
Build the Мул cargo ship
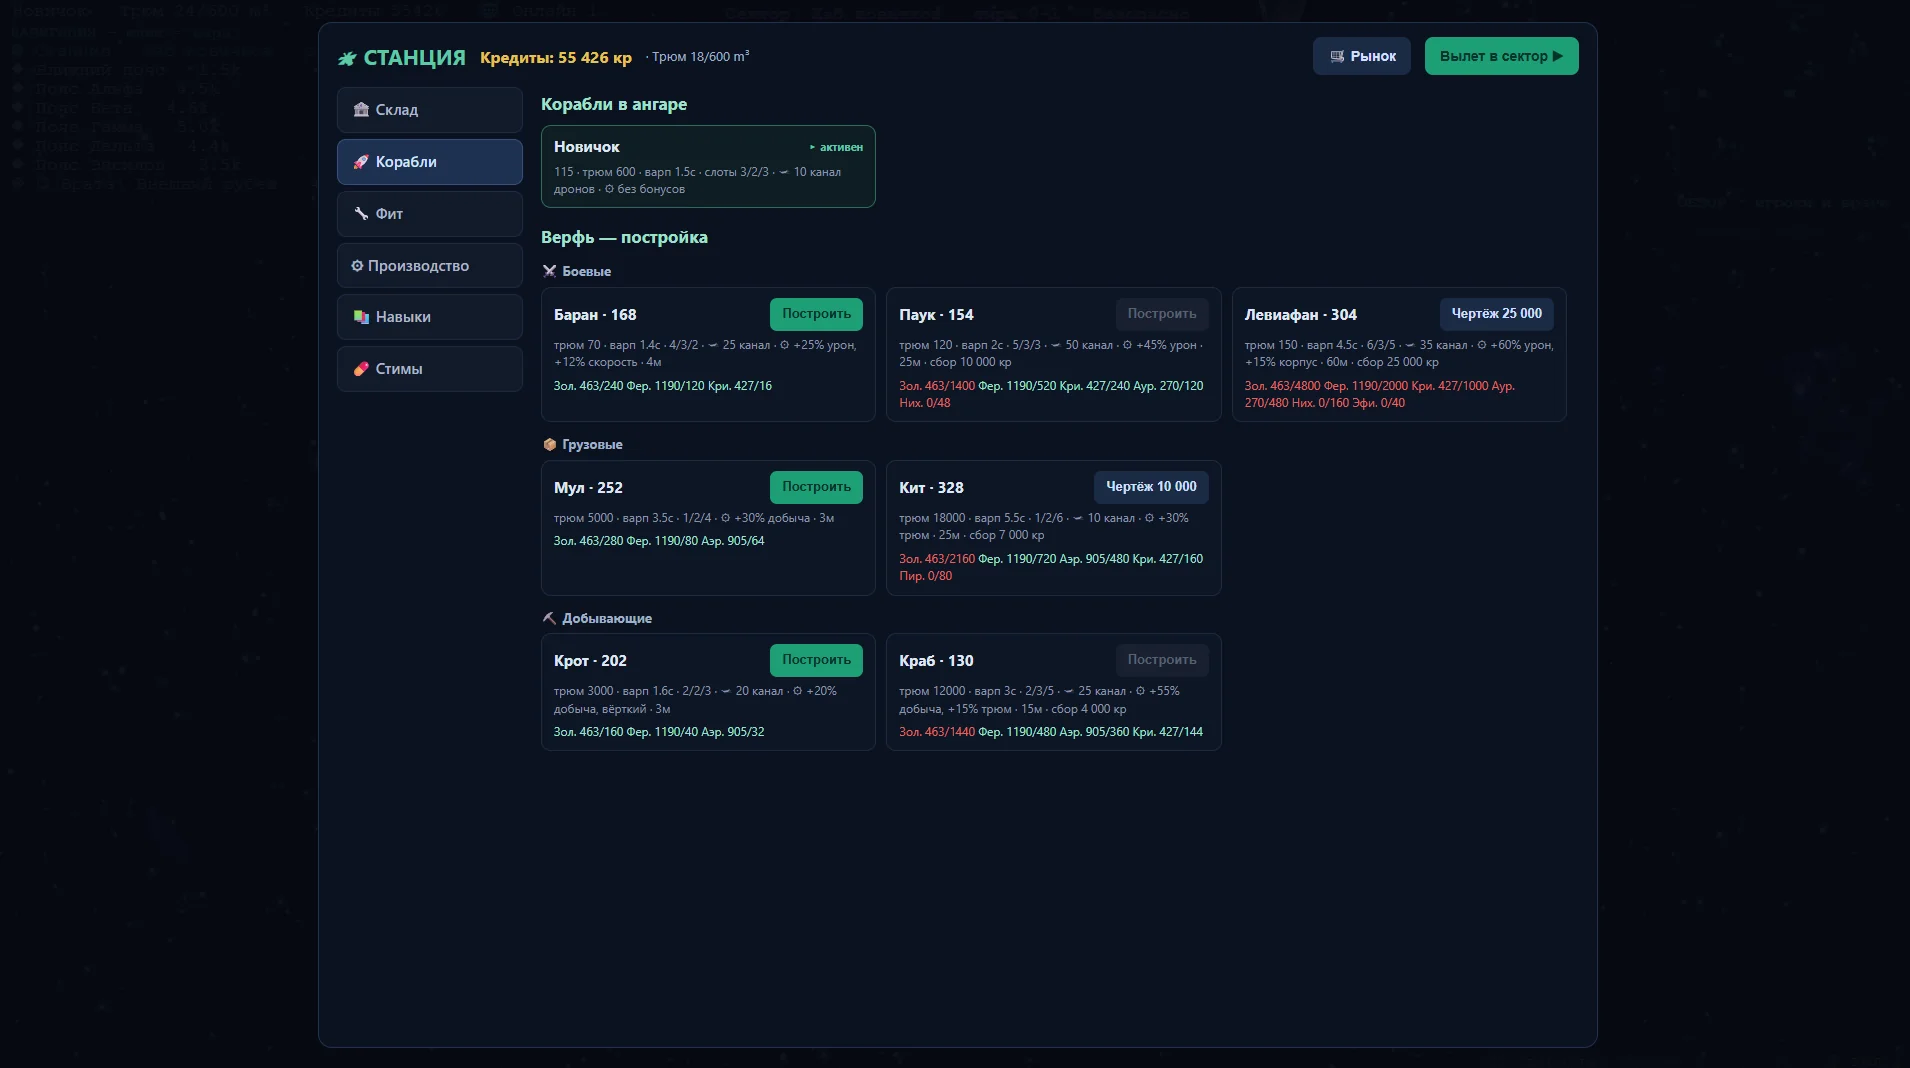[816, 487]
